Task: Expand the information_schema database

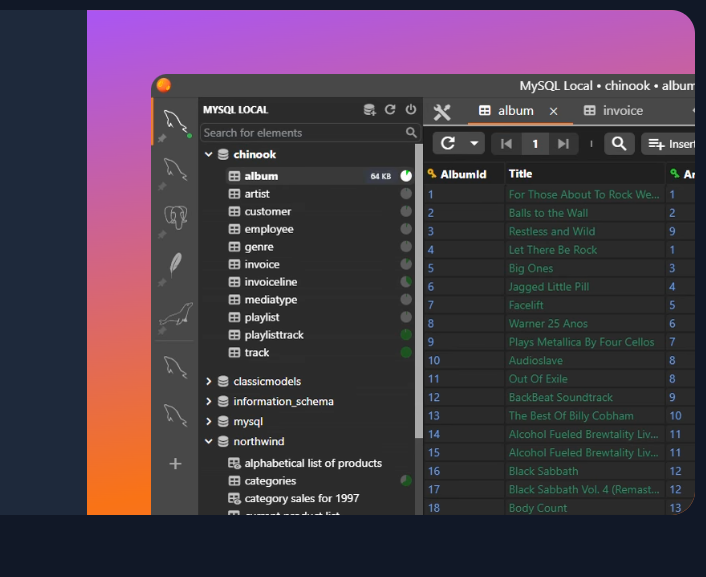Action: 208,401
